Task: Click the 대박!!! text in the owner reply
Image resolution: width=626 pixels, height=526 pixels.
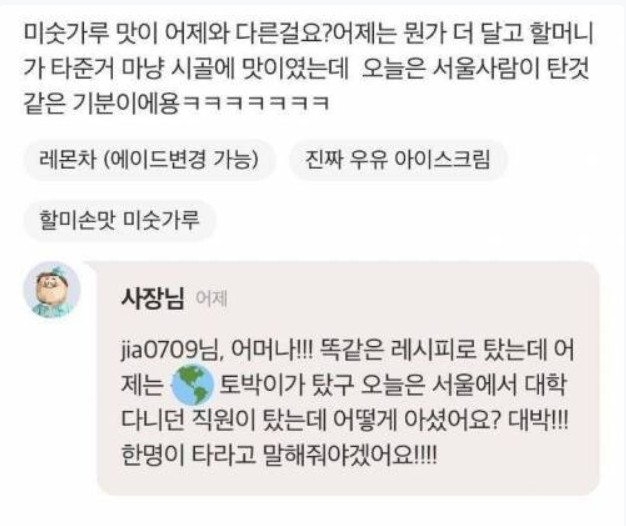Action: pyautogui.click(x=538, y=420)
